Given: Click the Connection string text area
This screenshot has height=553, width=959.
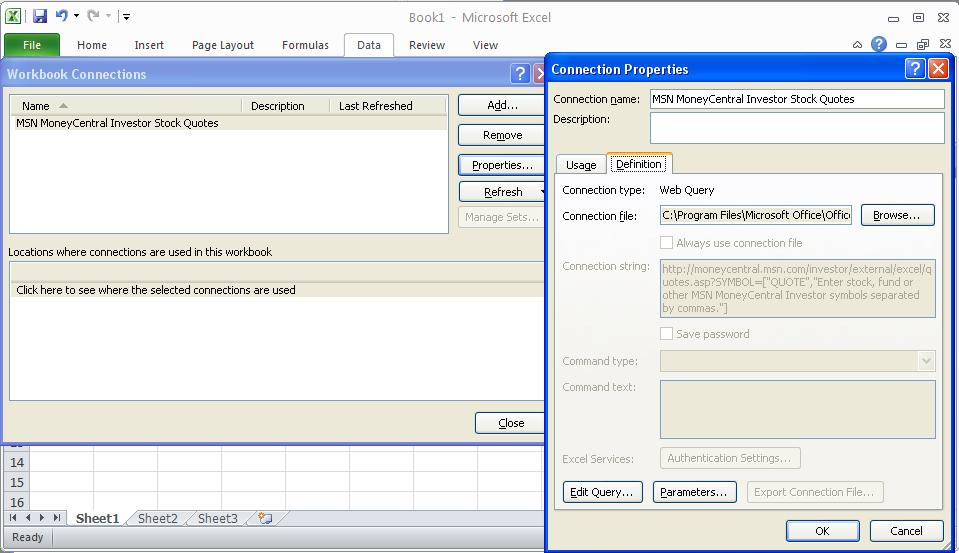Looking at the screenshot, I should (x=798, y=288).
